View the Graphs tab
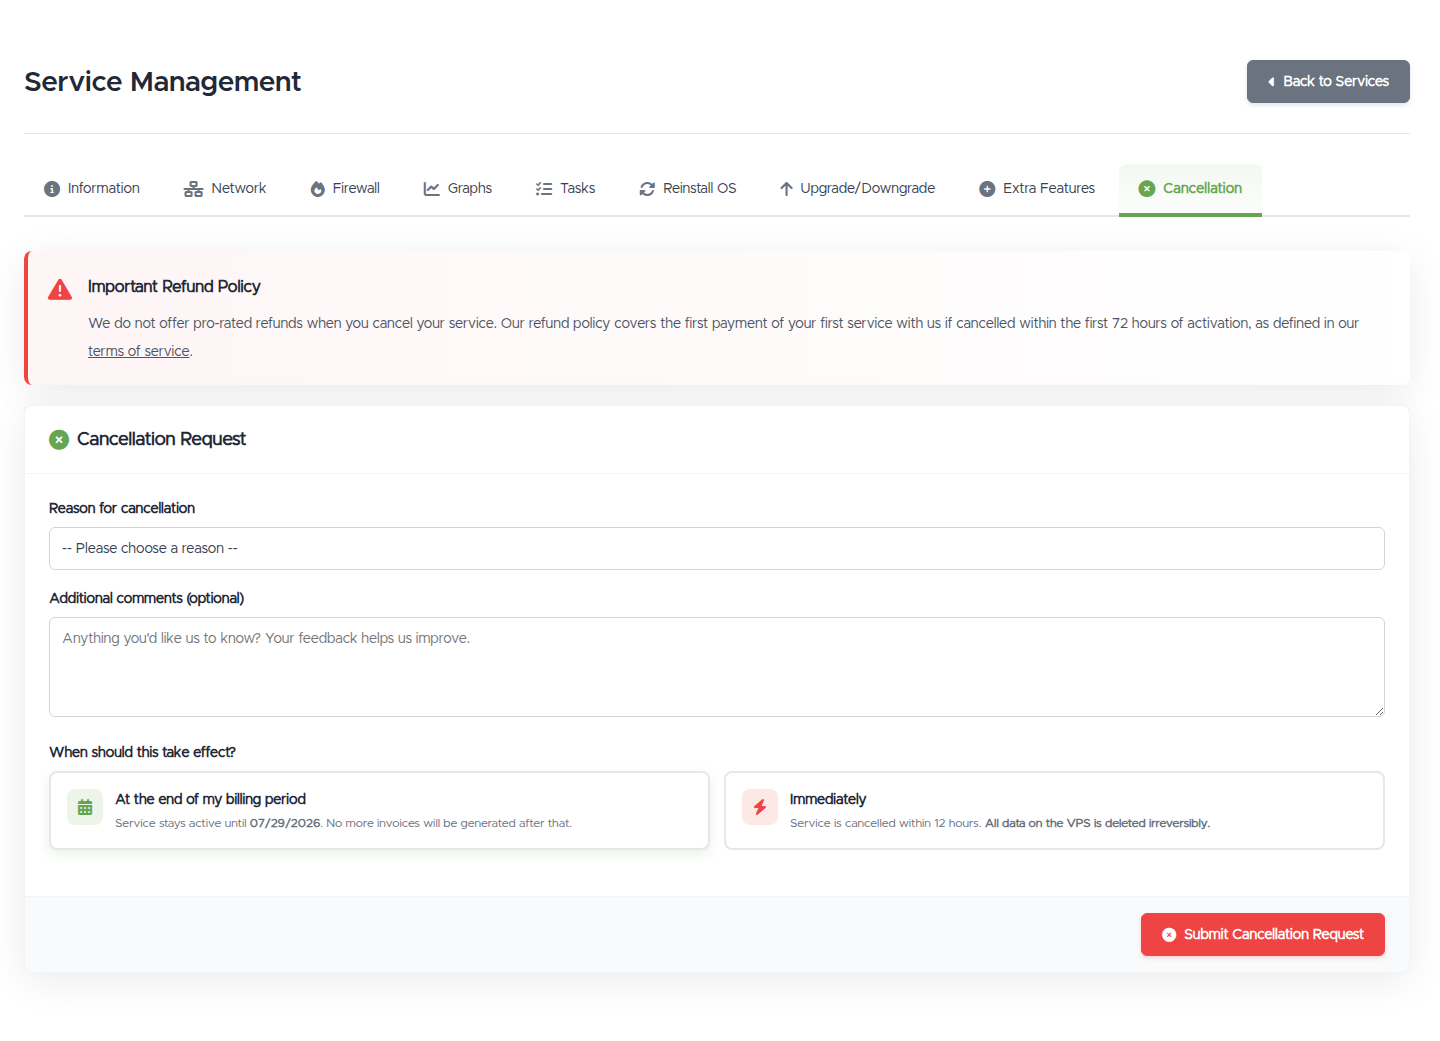This screenshot has width=1440, height=1041. point(458,189)
